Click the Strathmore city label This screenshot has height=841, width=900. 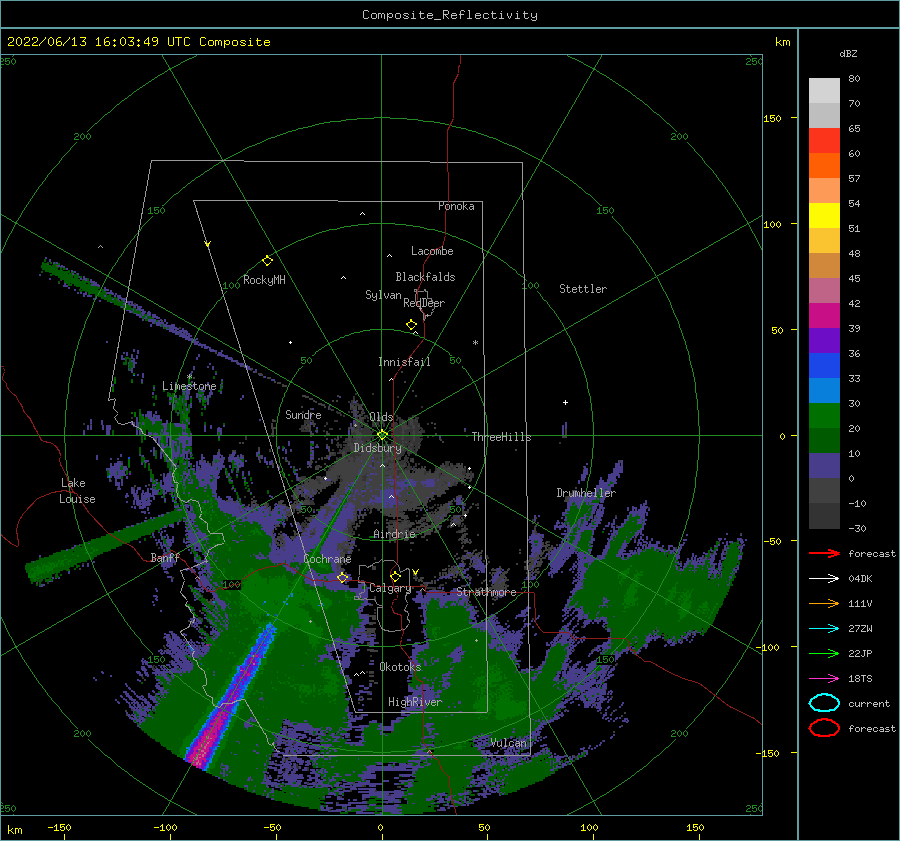pos(486,592)
